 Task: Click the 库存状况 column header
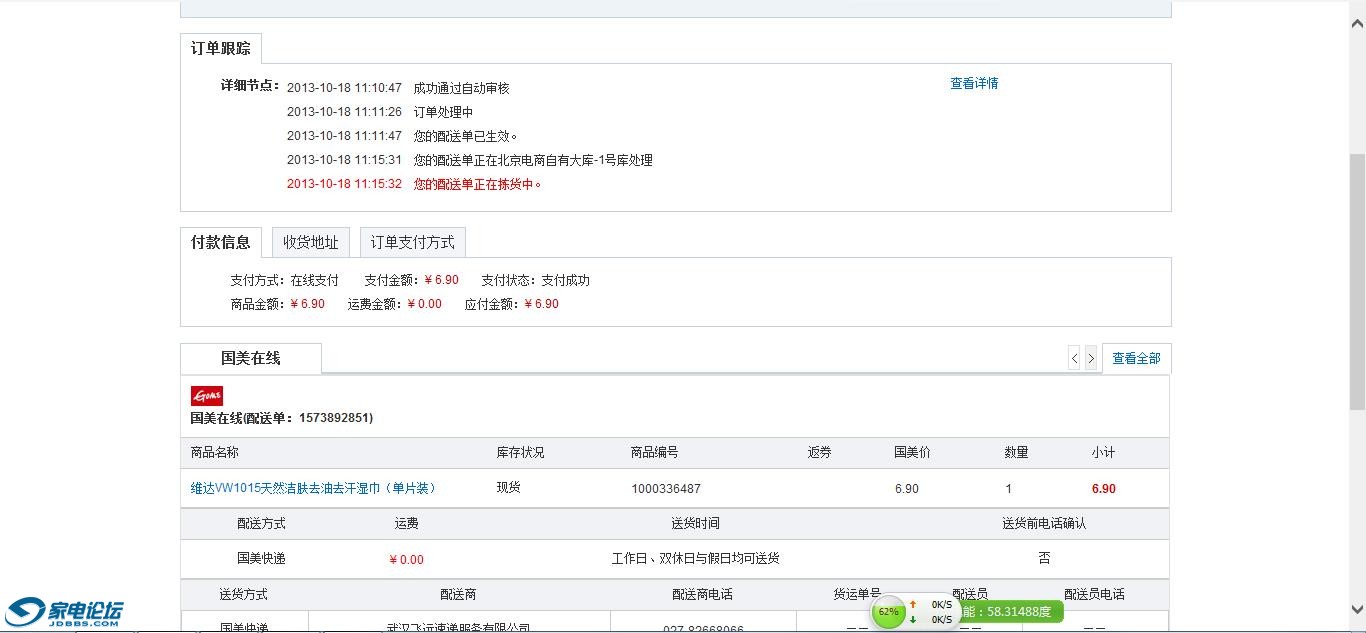pos(521,453)
